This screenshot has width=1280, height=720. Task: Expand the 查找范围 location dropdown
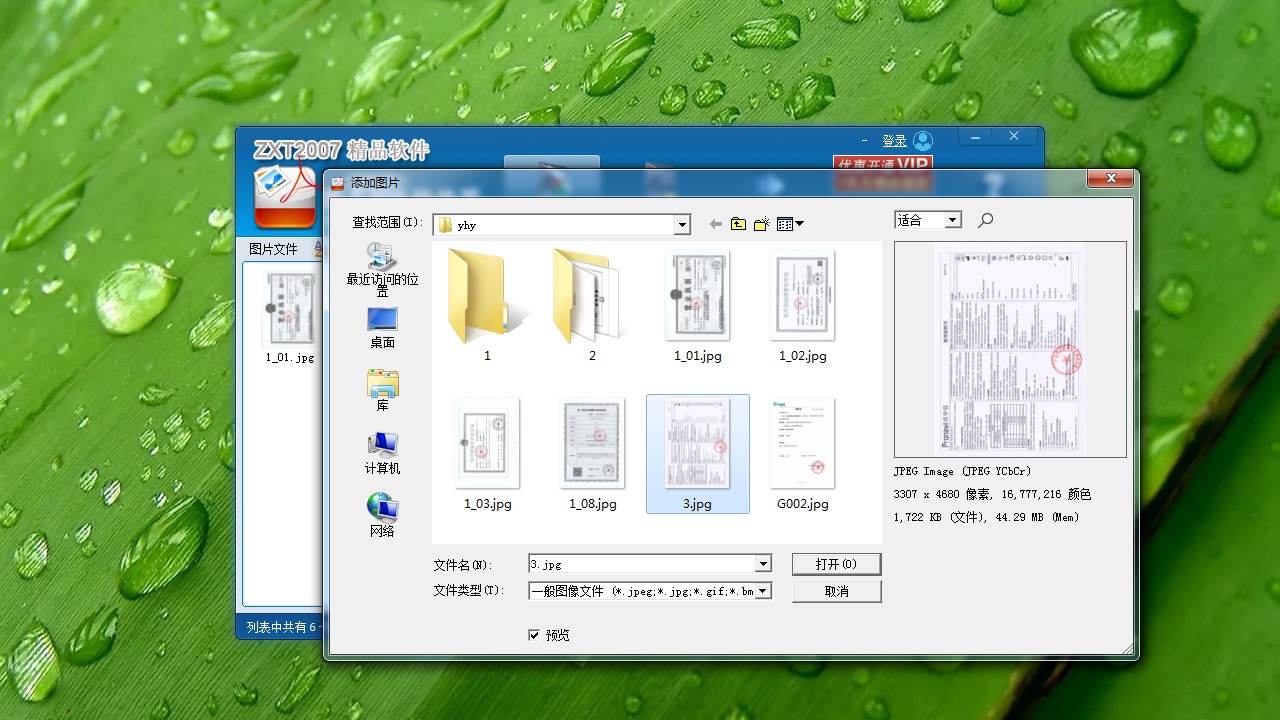click(x=684, y=224)
